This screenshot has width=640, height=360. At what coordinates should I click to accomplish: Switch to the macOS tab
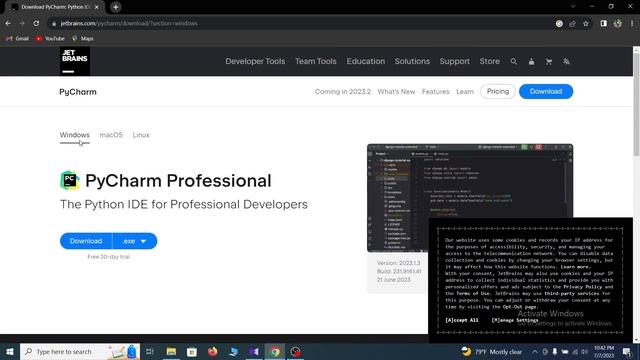(x=111, y=135)
